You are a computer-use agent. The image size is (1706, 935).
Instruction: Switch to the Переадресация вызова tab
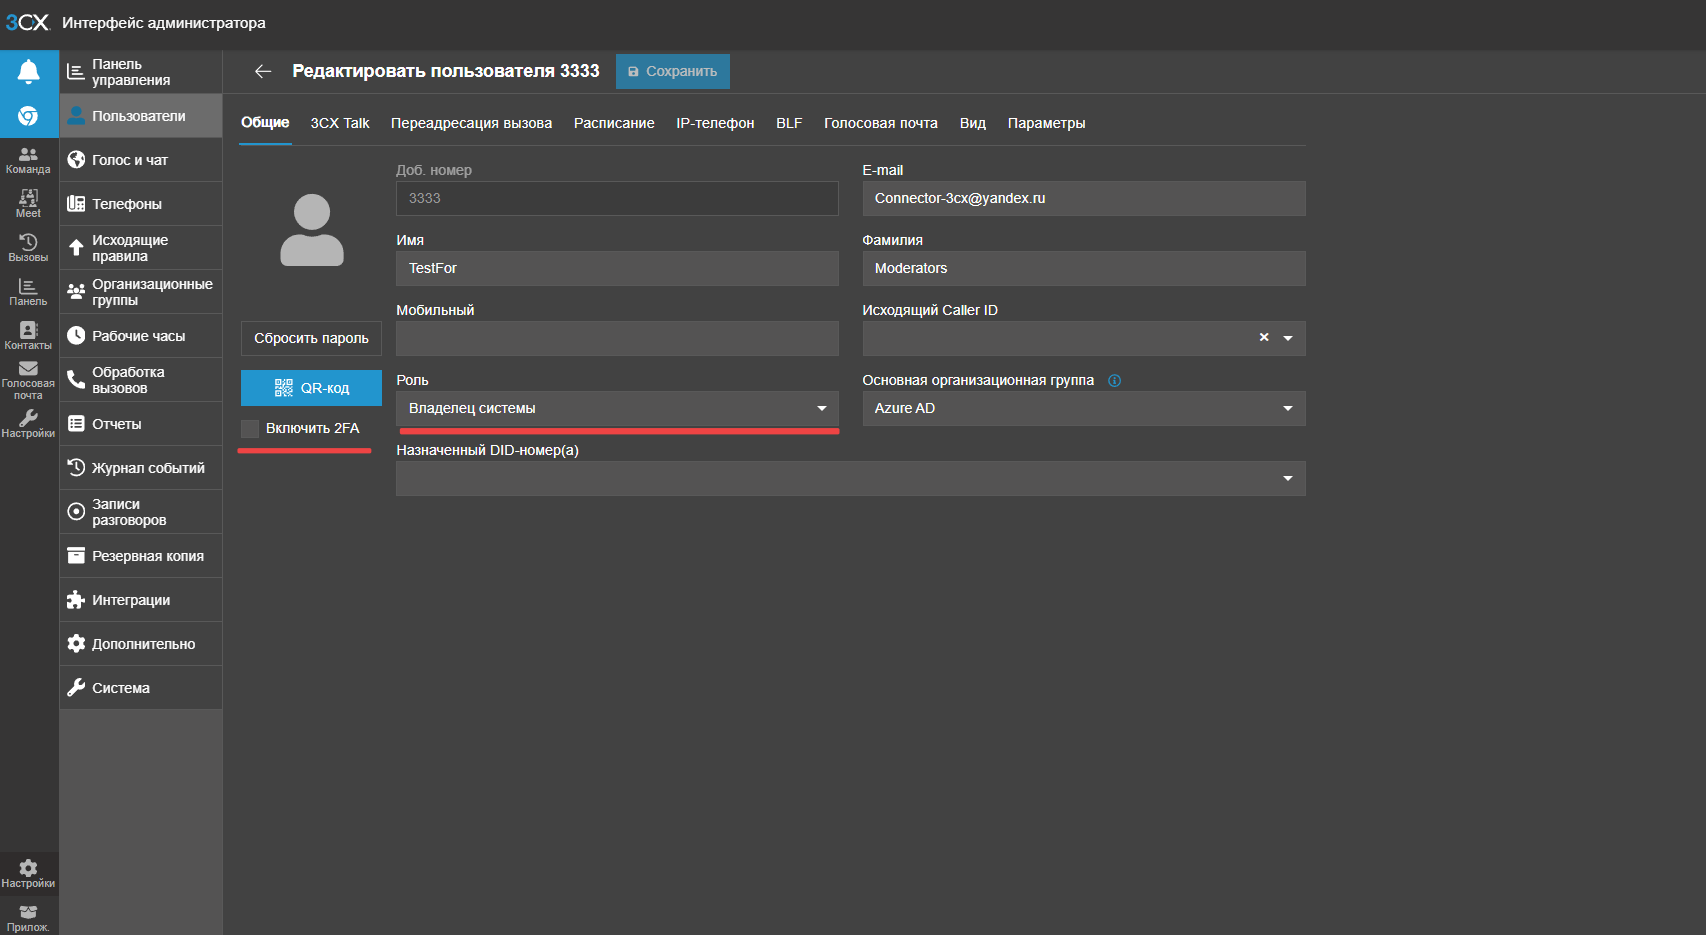[471, 123]
